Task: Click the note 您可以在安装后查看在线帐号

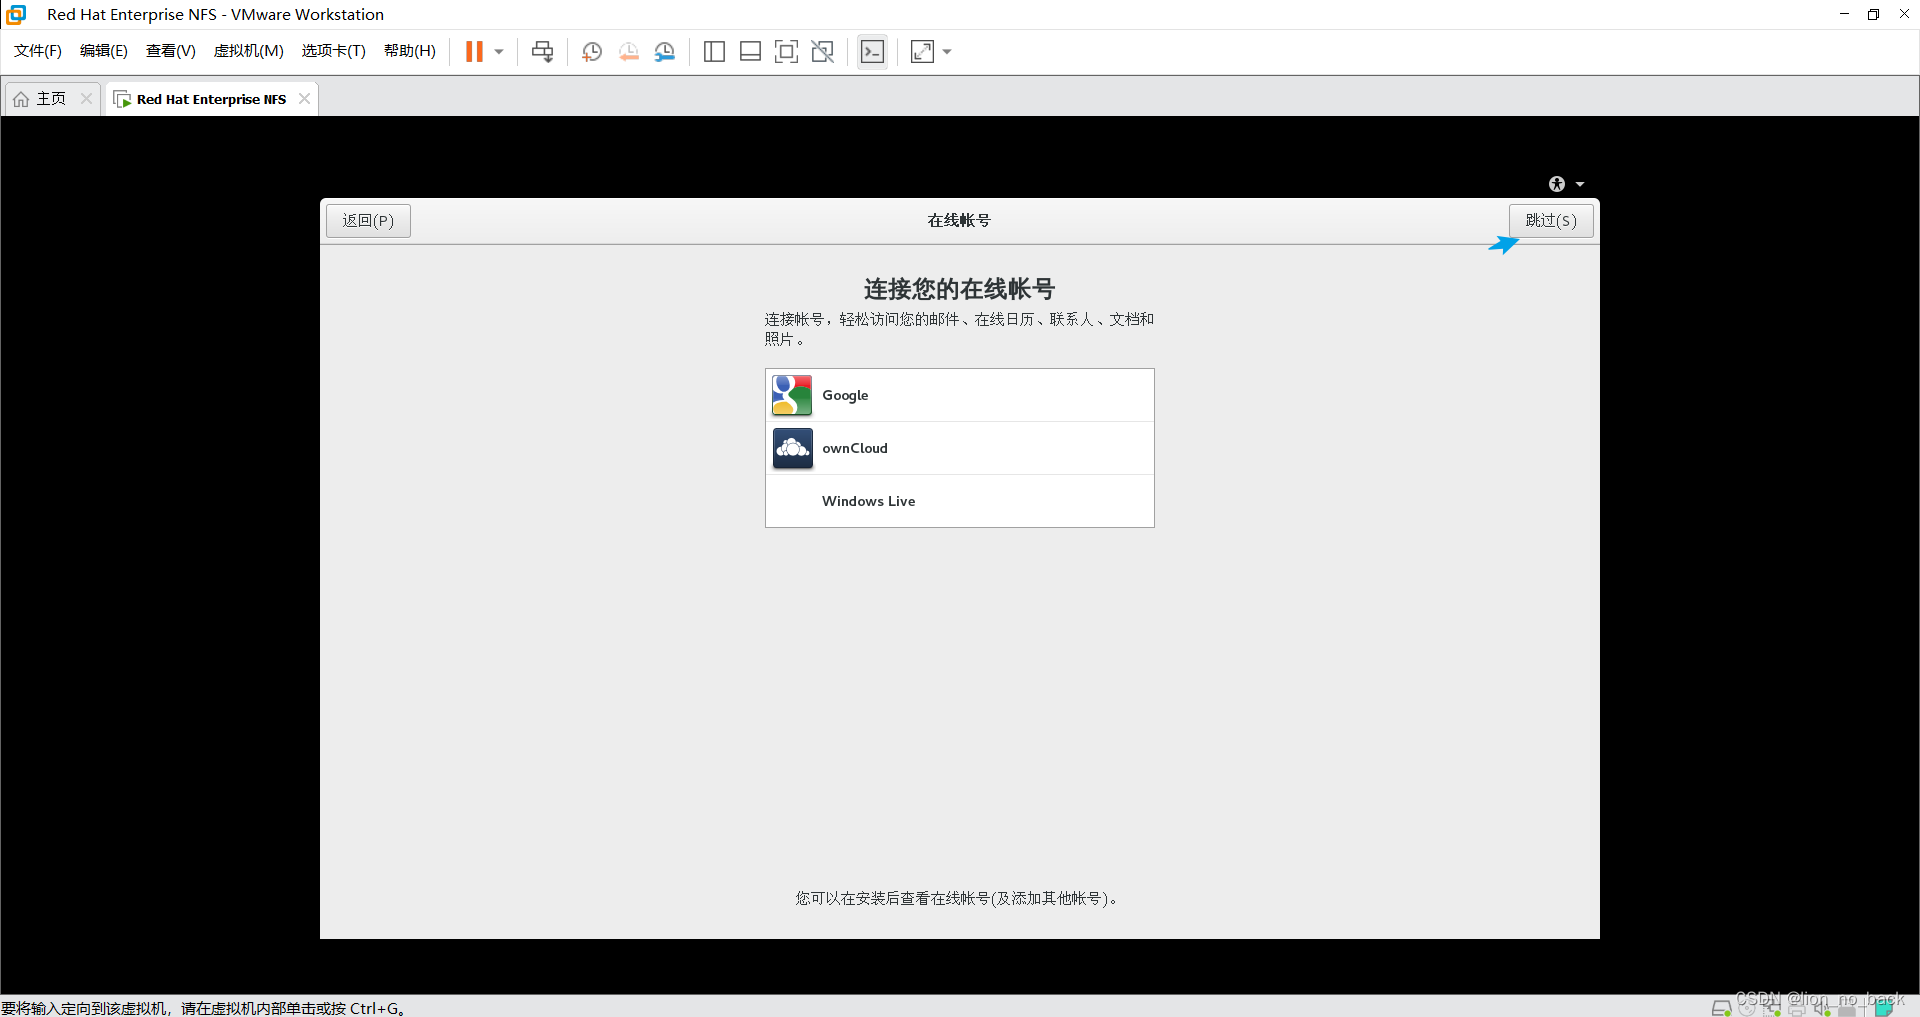Action: (x=957, y=898)
